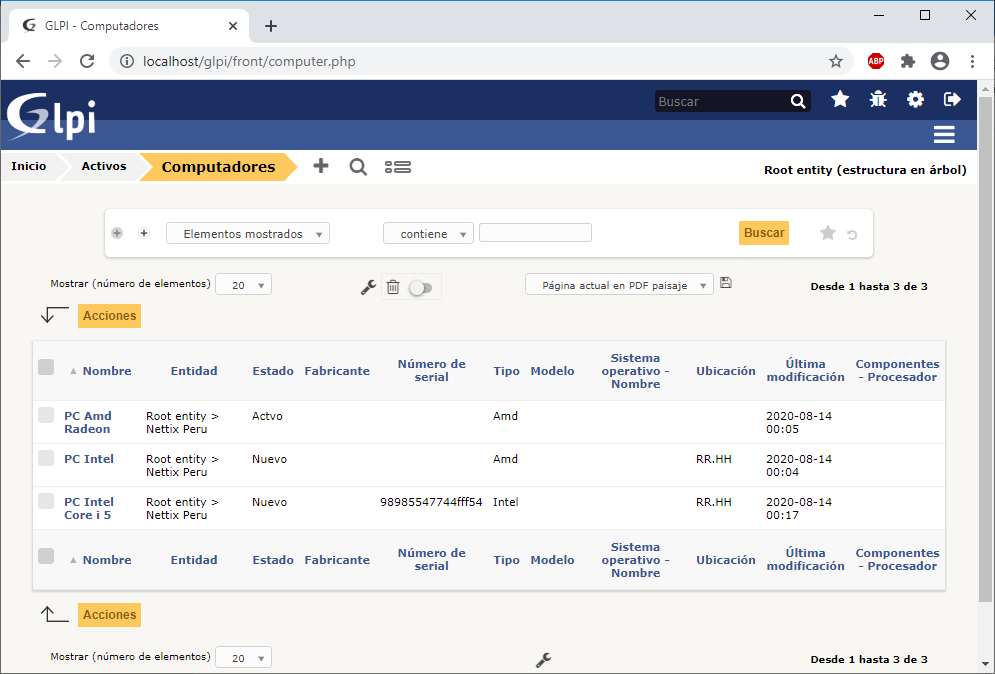
Task: Click the trash bin icon
Action: [x=393, y=287]
